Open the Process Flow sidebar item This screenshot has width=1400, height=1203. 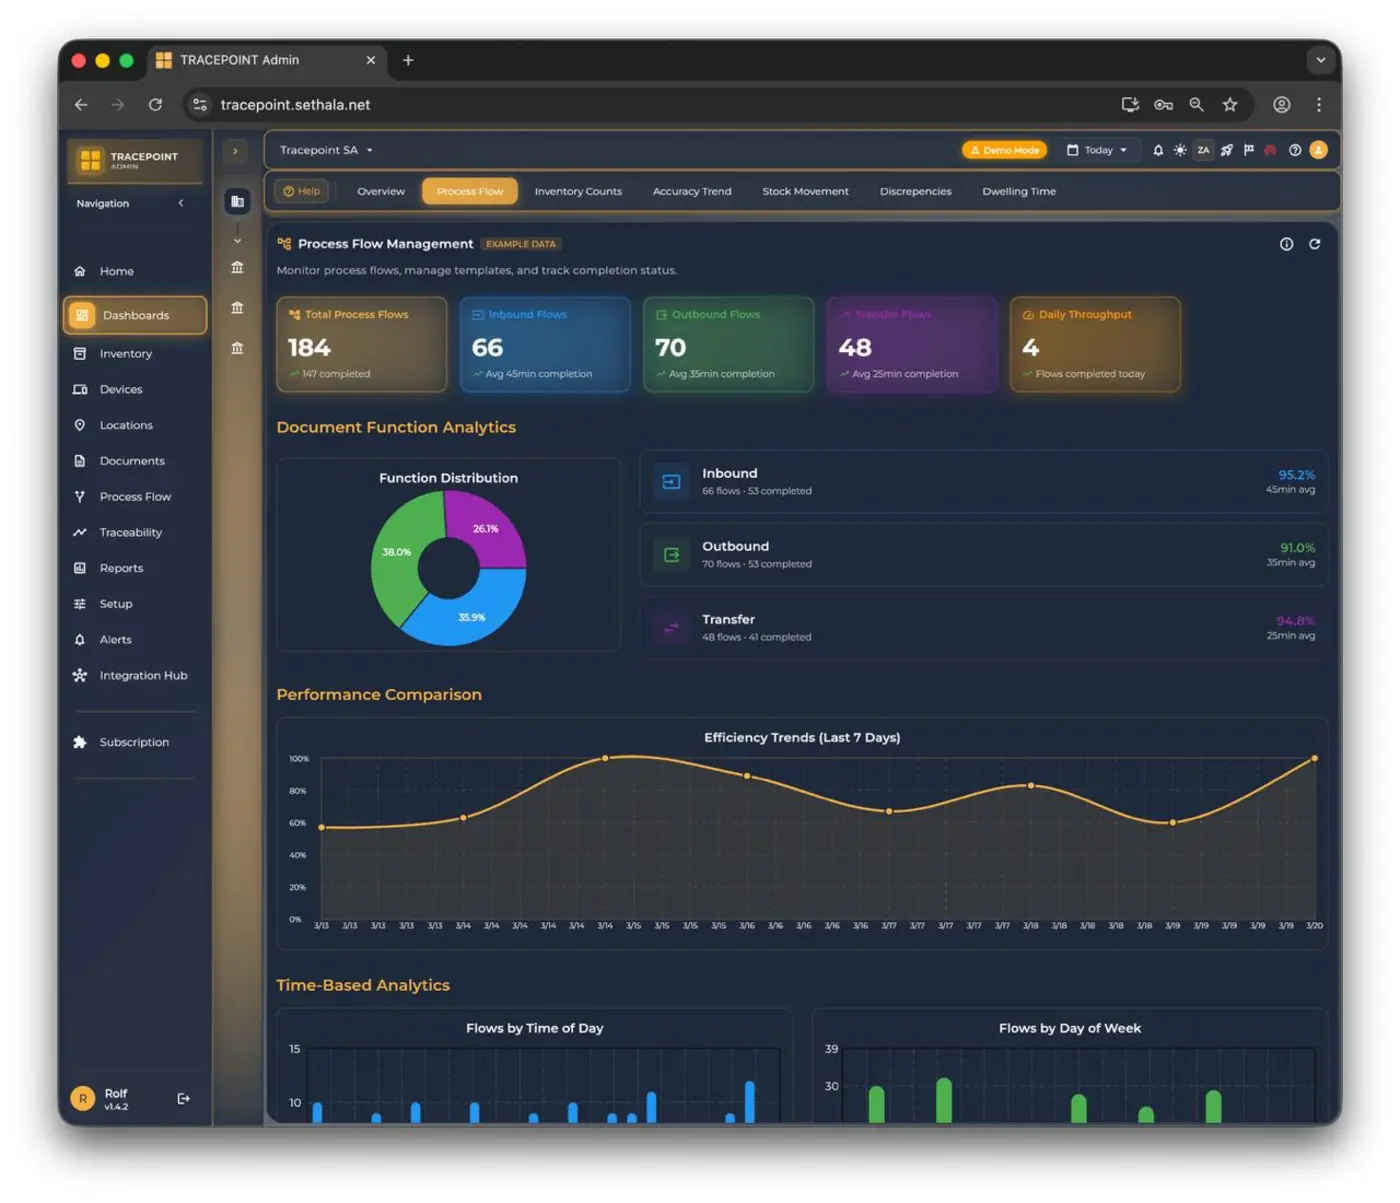[135, 496]
